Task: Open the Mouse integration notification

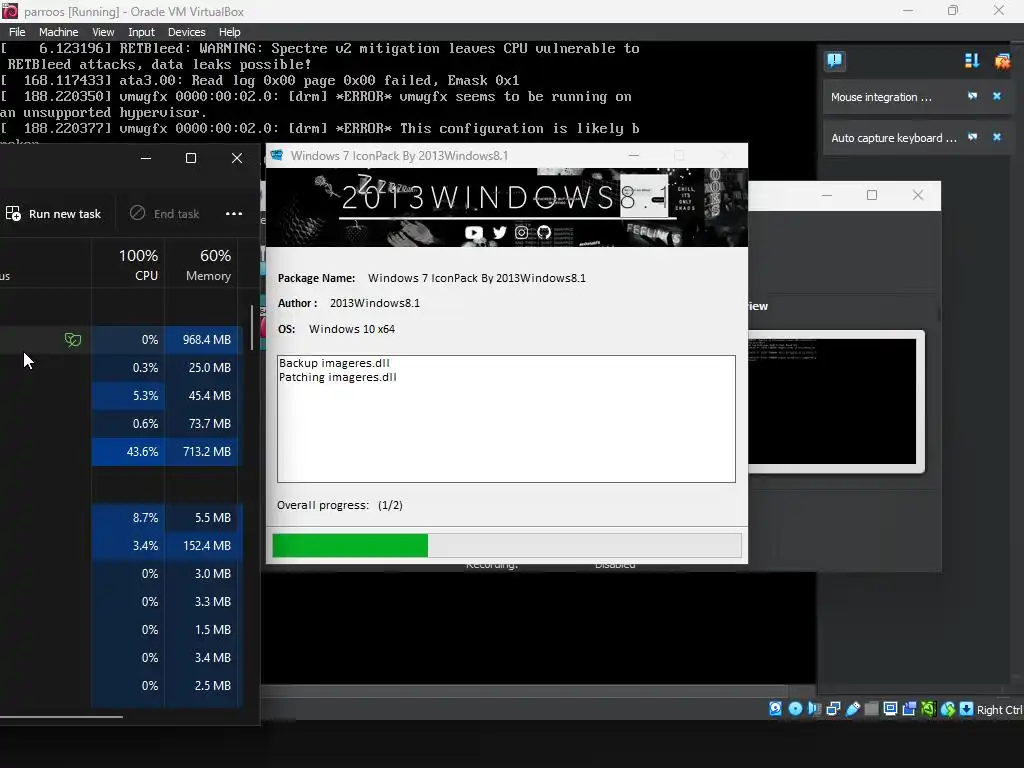Action: [881, 97]
